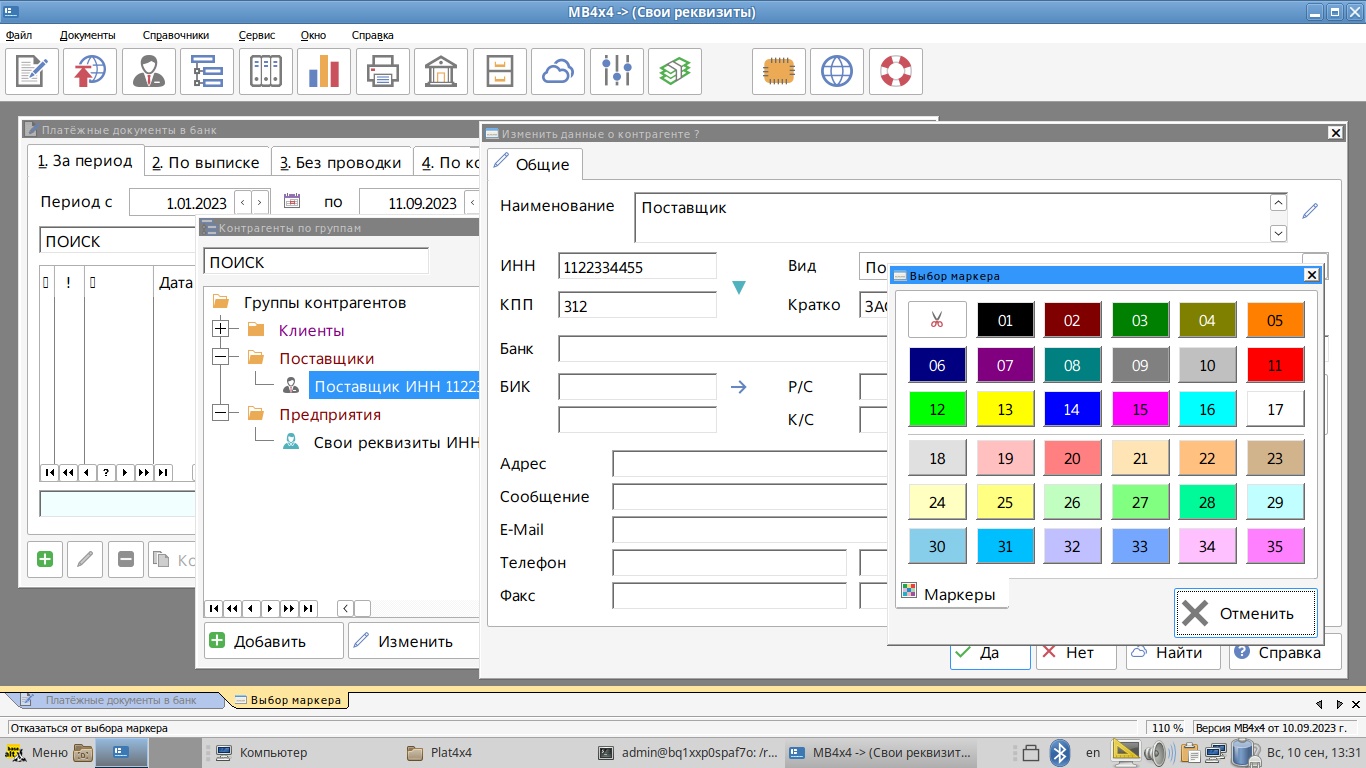Image resolution: width=1366 pixels, height=768 pixels.
Task: Collapse the Предприятия group tree node
Action: tap(221, 414)
